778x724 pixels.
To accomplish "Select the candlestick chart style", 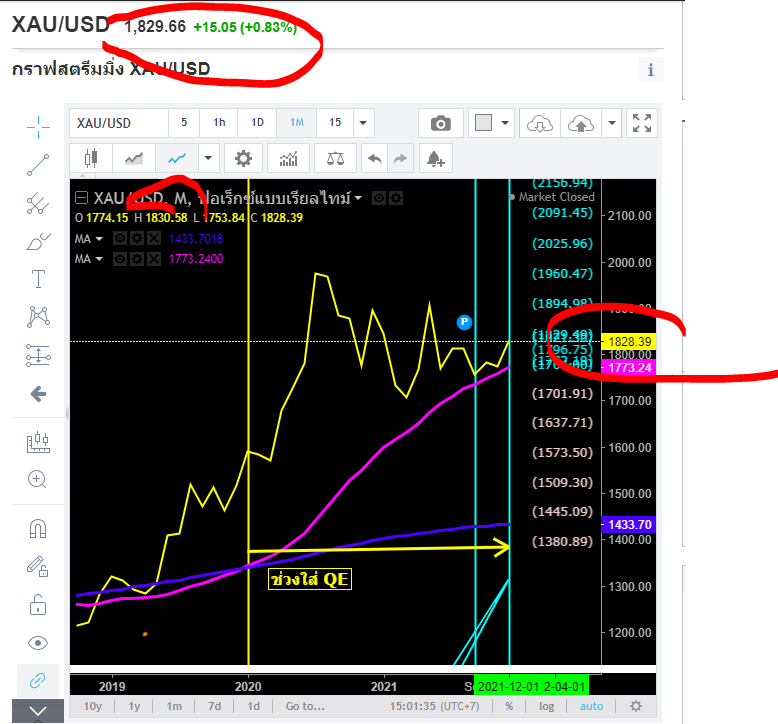I will [91, 158].
